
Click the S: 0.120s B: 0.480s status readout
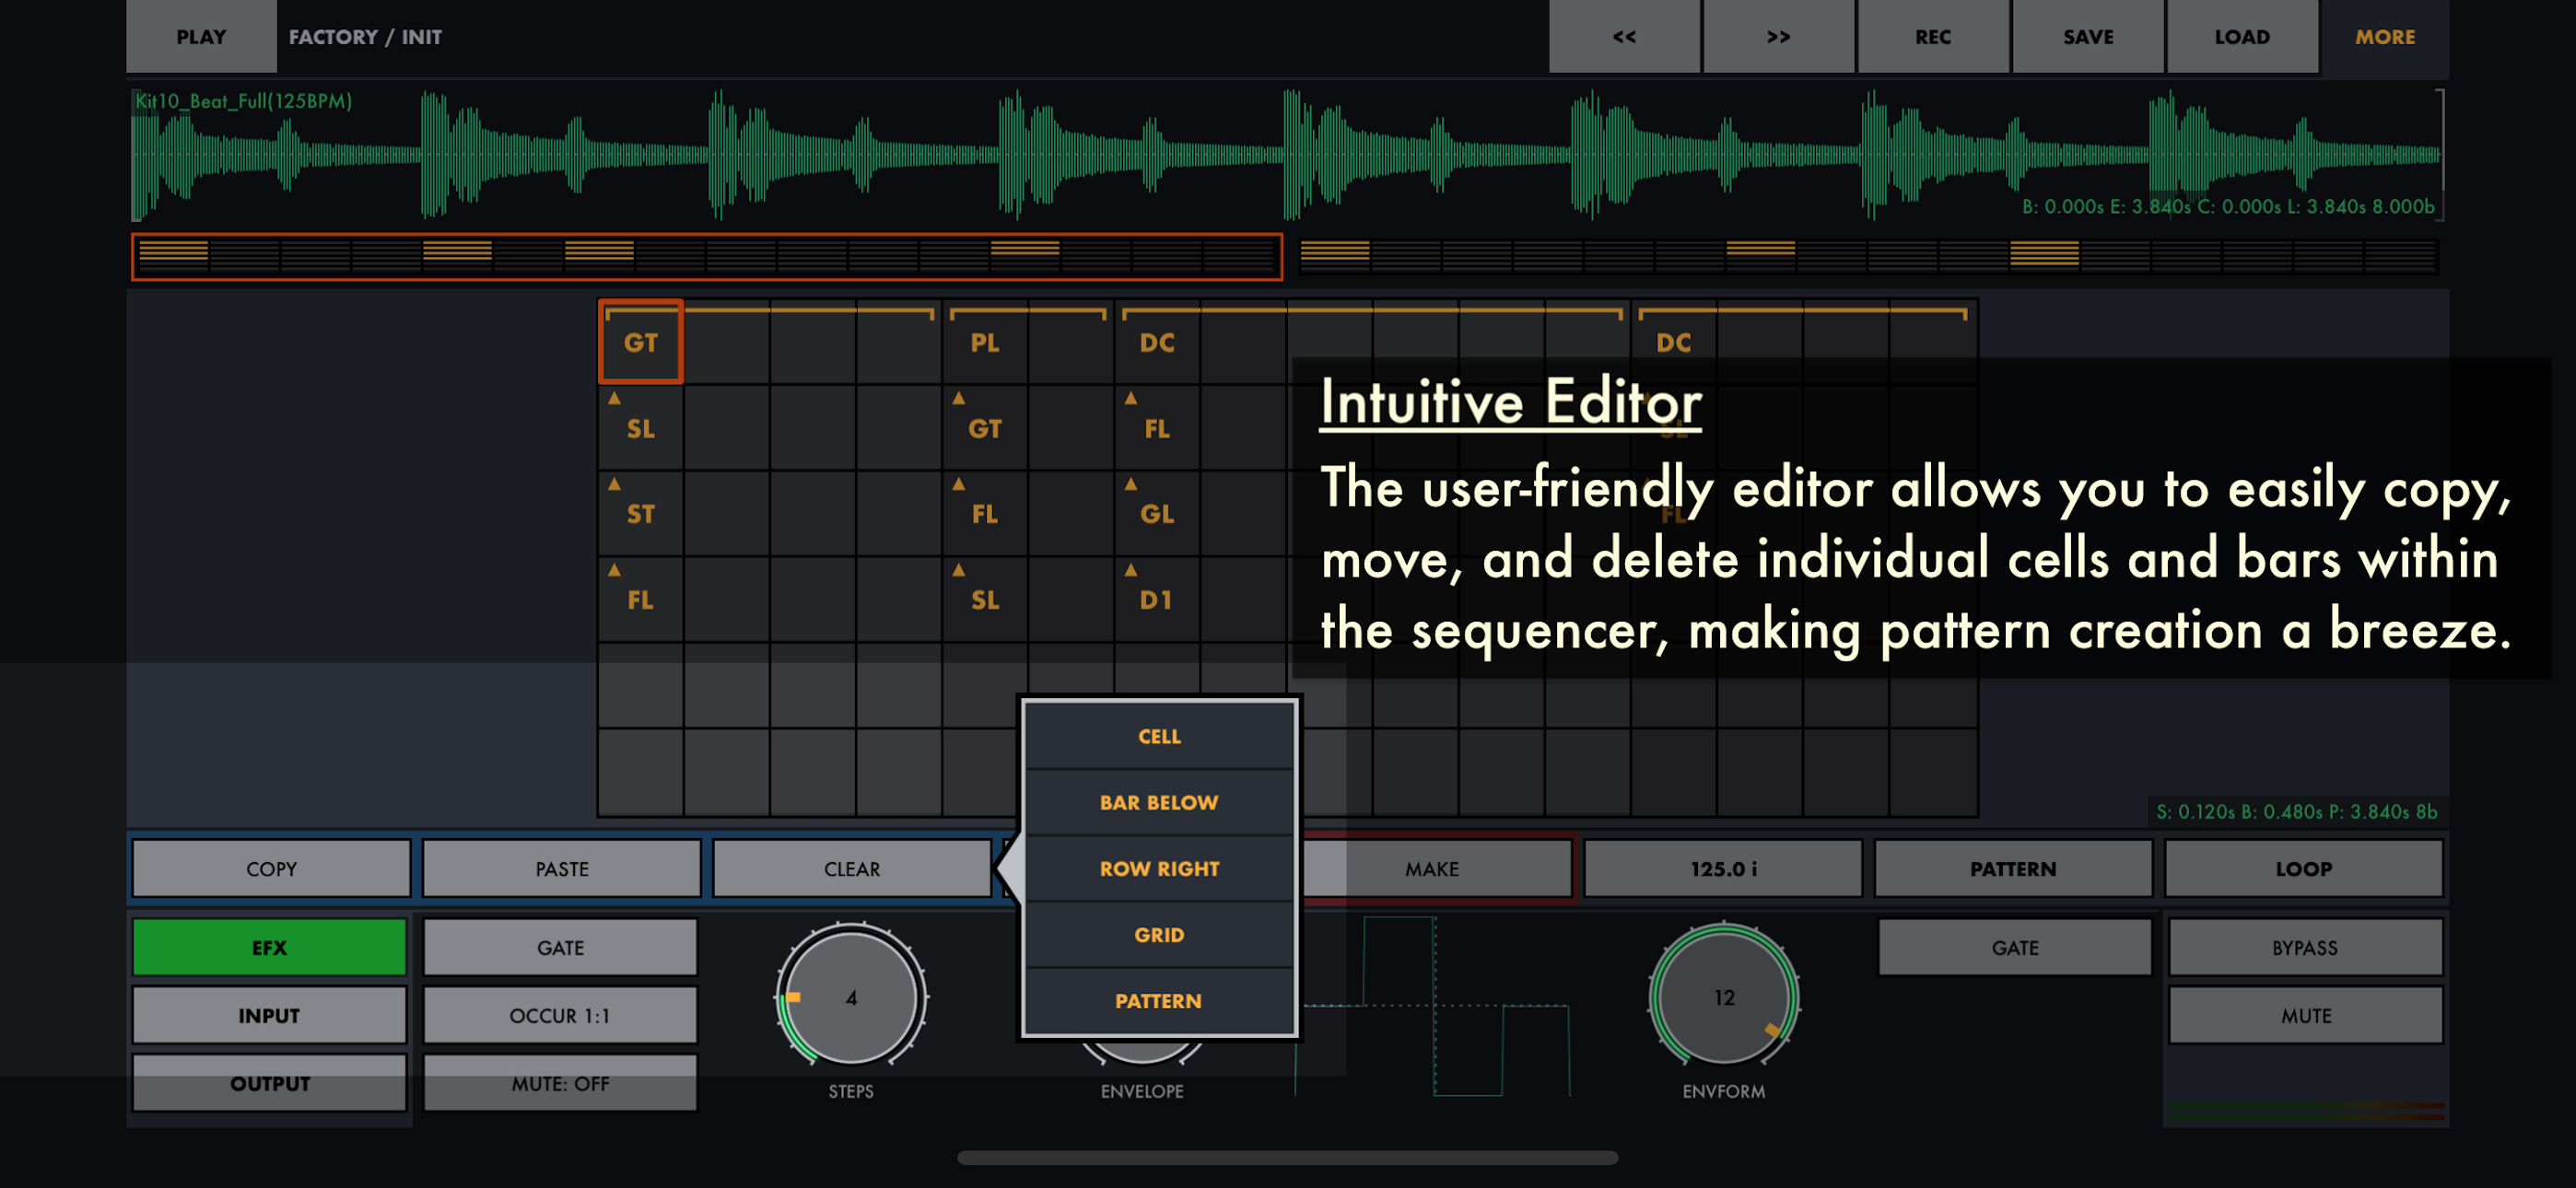coord(2295,811)
